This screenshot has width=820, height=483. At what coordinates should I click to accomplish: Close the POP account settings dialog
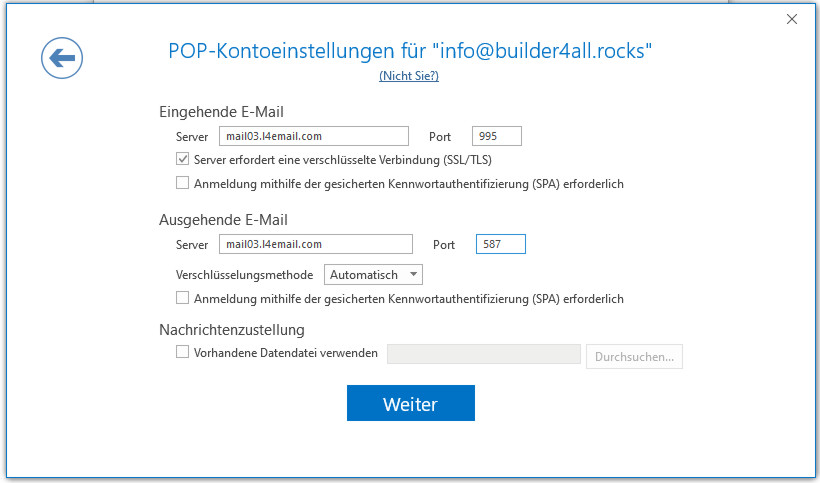coord(792,19)
